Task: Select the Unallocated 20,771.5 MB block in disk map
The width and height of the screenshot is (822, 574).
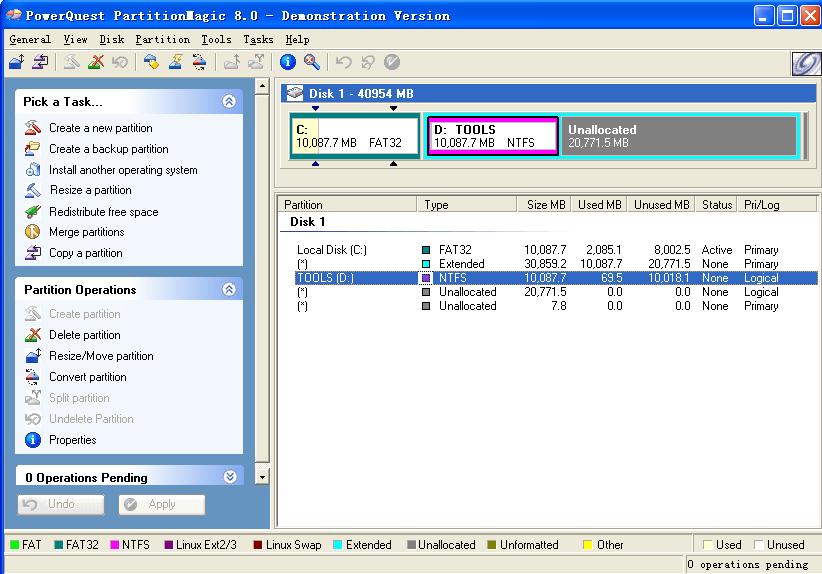Action: [679, 136]
